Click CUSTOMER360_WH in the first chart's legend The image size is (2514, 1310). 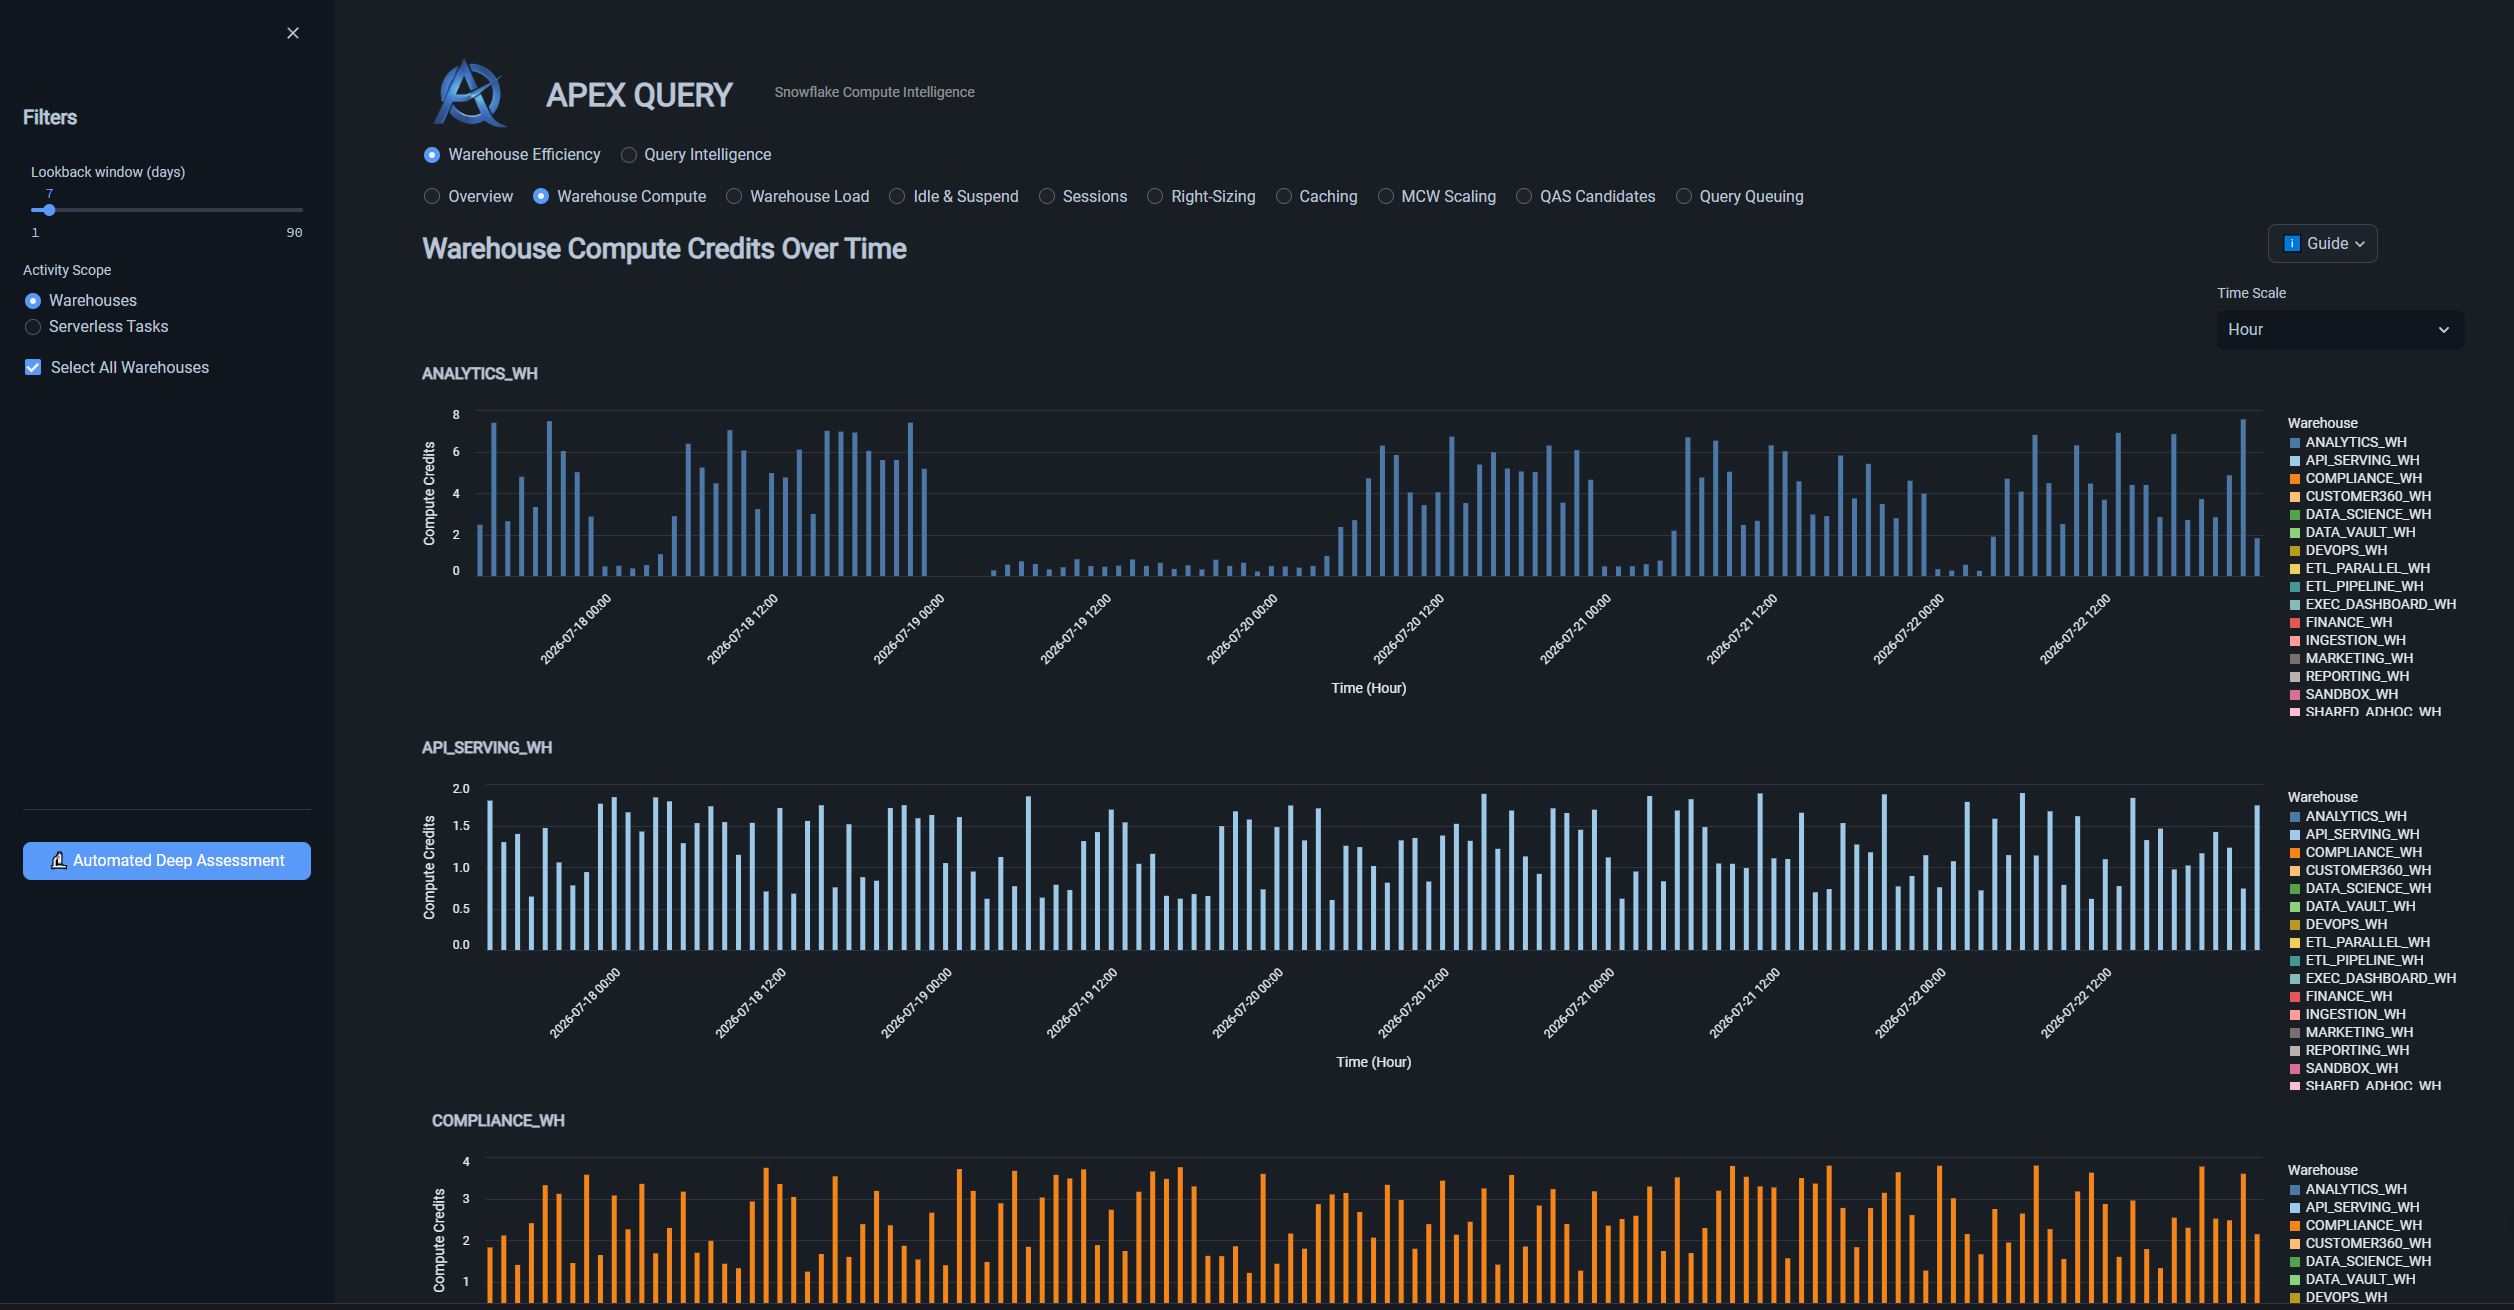tap(2360, 496)
